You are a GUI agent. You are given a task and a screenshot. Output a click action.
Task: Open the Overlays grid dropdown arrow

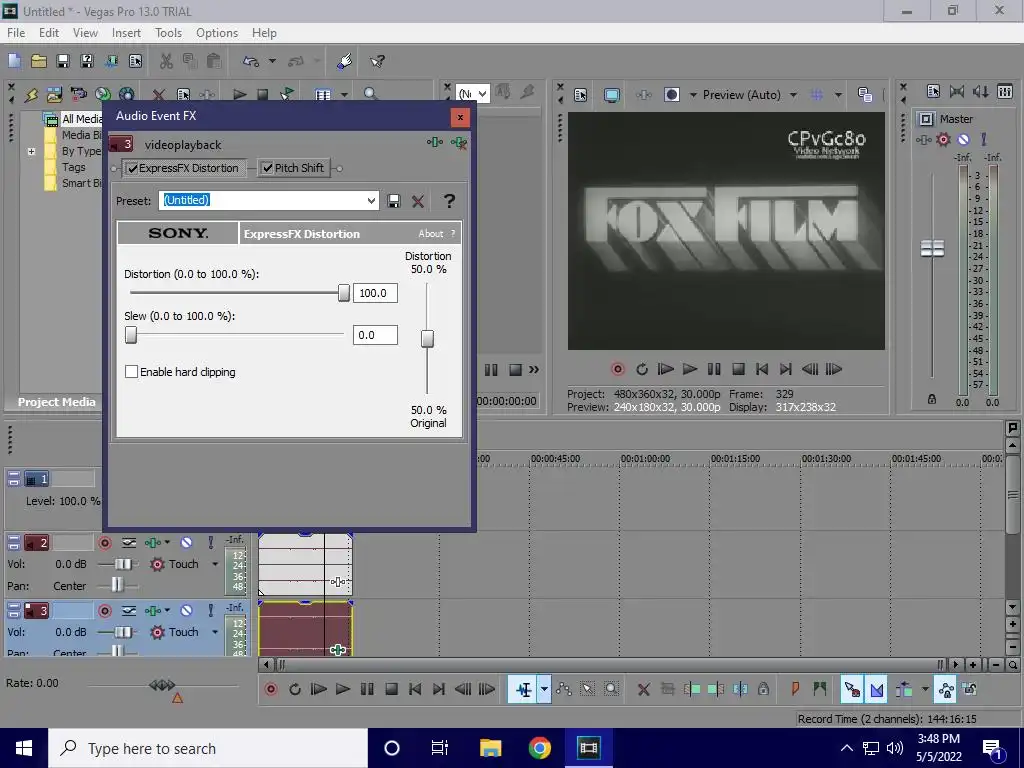[x=838, y=95]
